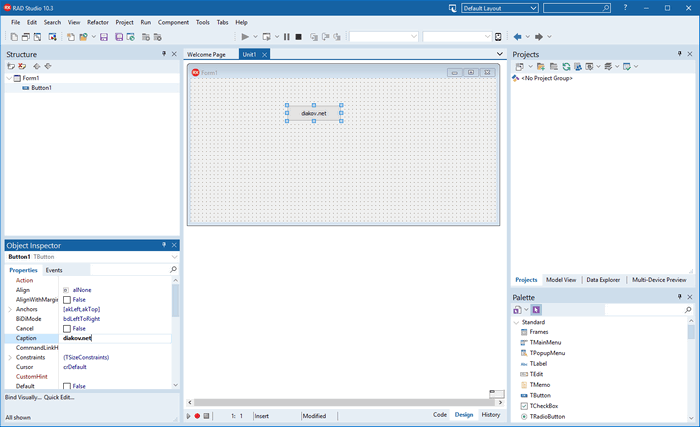This screenshot has width=700, height=427.
Task: Click the Refresh icon in Projects panel
Action: pyautogui.click(x=565, y=66)
